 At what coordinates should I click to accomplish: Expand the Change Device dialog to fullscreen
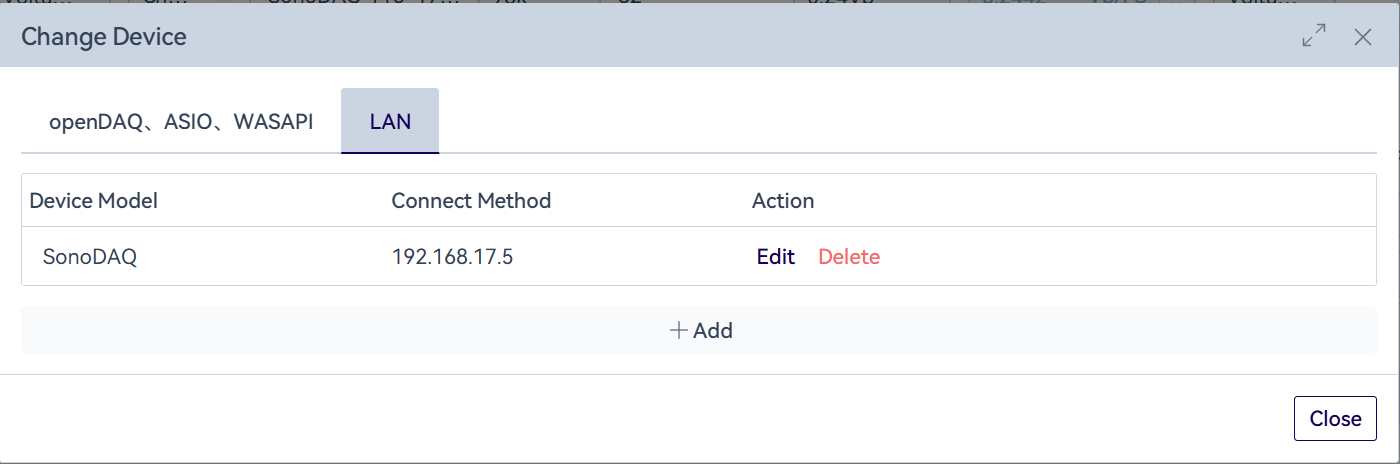click(1313, 37)
